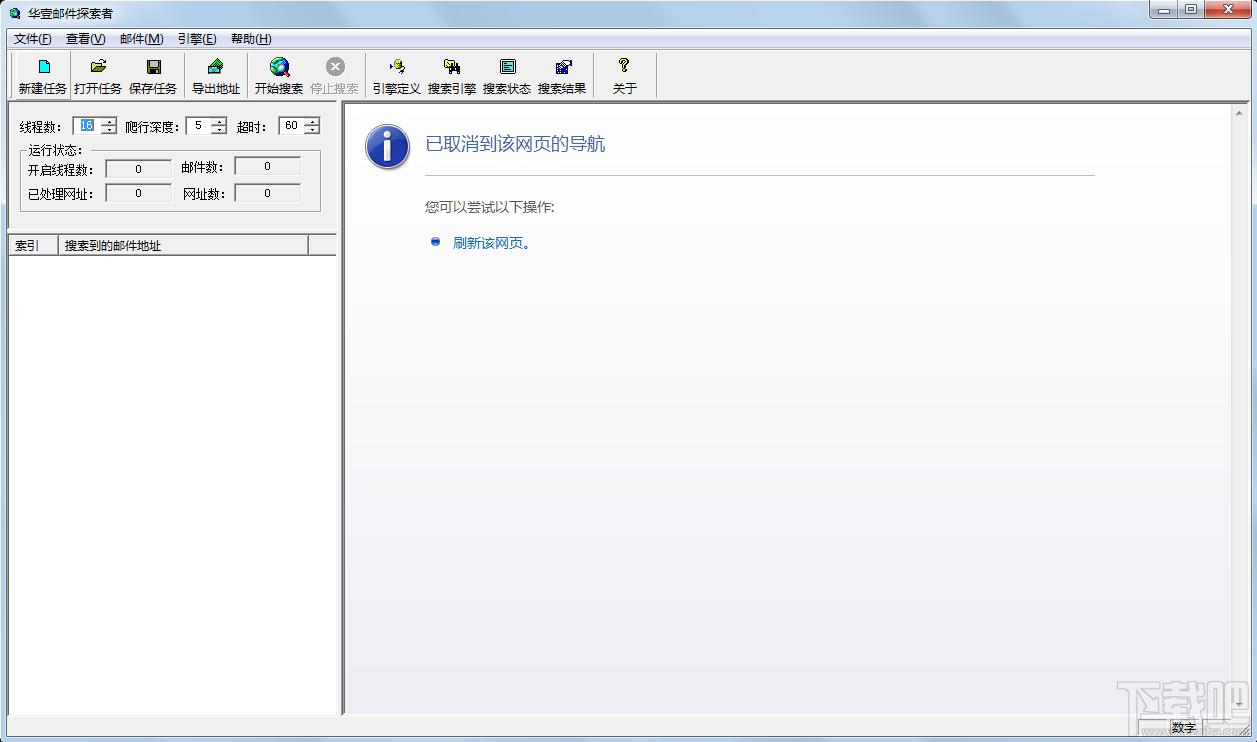
Task: Decrease the 爬行深度 crawl depth
Action: point(219,130)
